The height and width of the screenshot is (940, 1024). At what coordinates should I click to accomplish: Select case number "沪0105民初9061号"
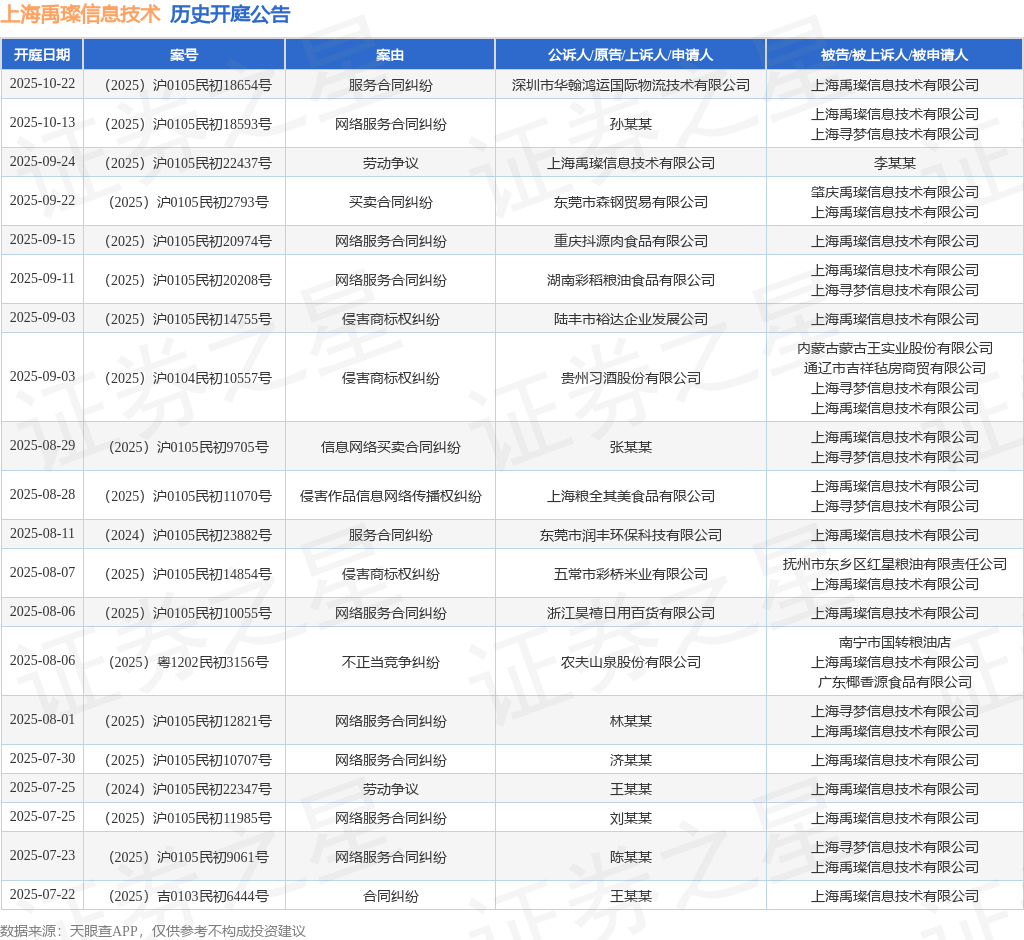213,858
